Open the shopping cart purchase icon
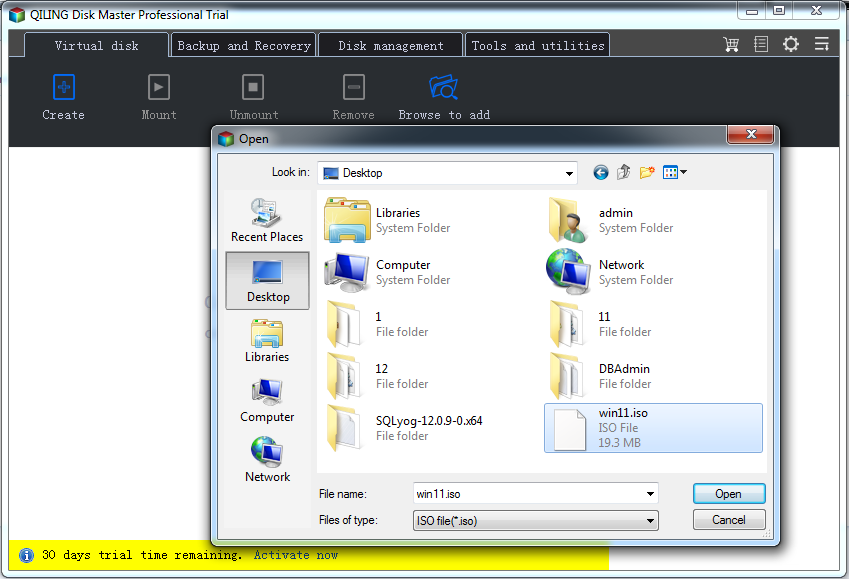This screenshot has height=579, width=849. [x=732, y=44]
